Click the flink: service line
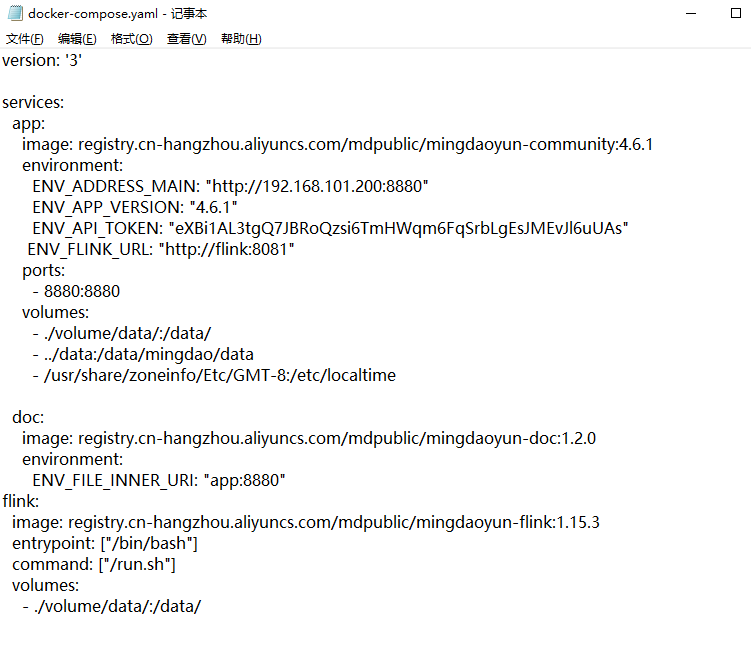The image size is (751, 656). coord(21,501)
